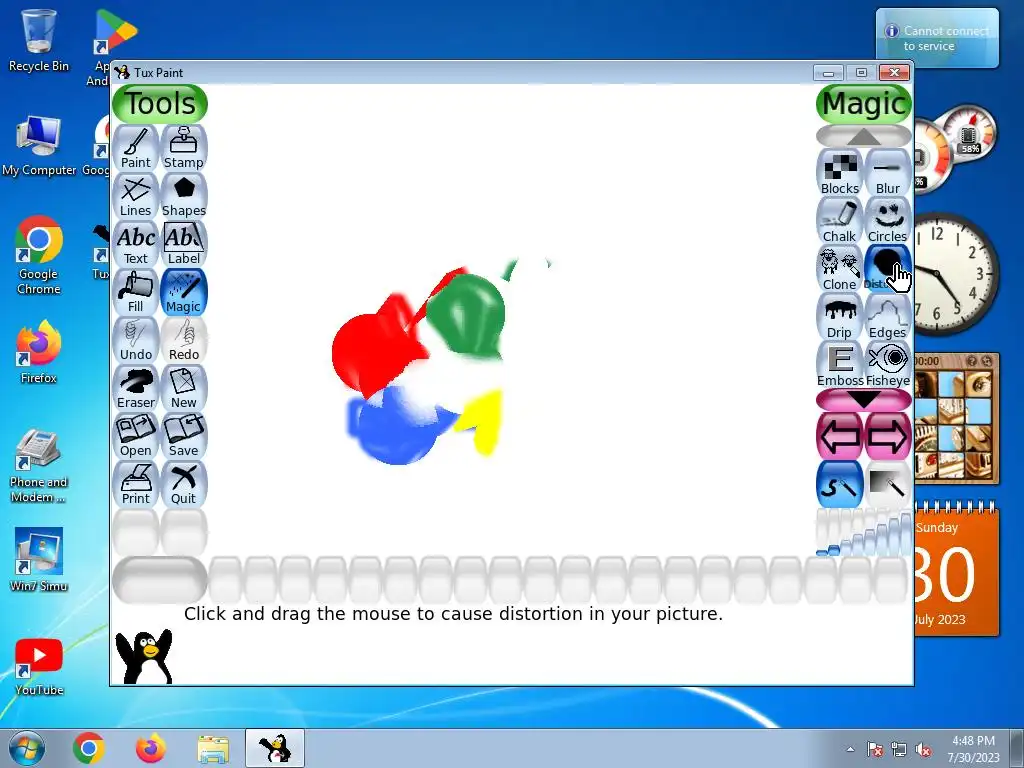Click the picture puzzle desktop gadget
Screen dimensions: 1024x768
pos(956,419)
